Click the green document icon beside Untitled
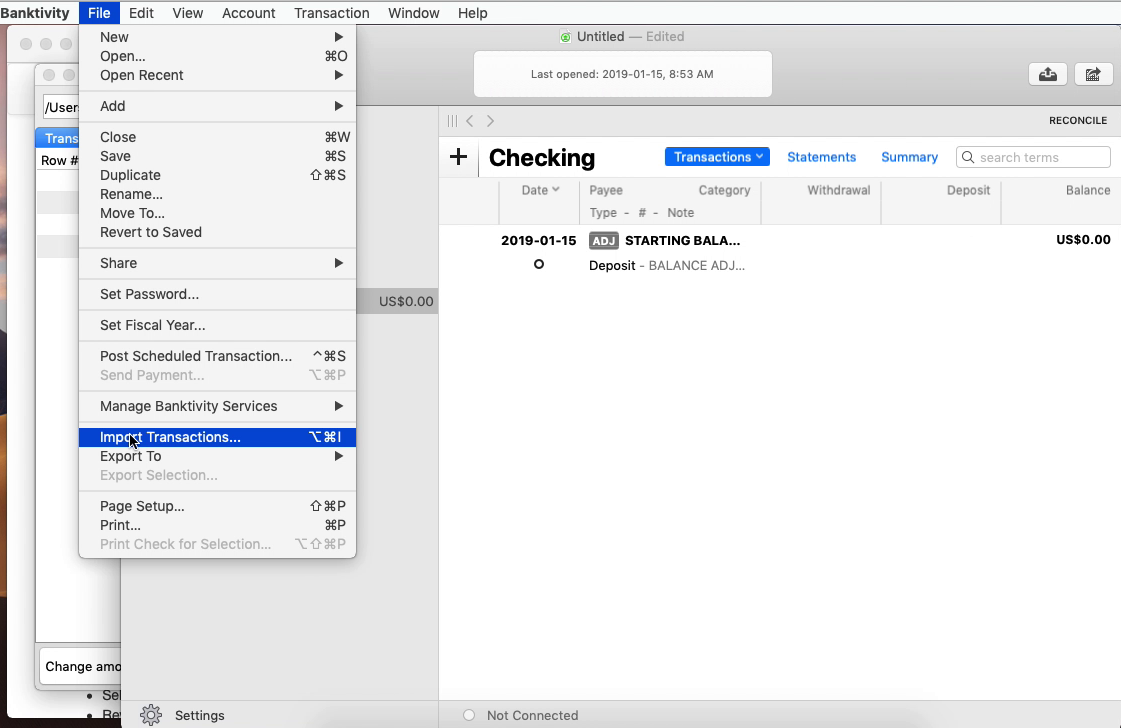Viewport: 1121px width, 728px height. tap(566, 36)
